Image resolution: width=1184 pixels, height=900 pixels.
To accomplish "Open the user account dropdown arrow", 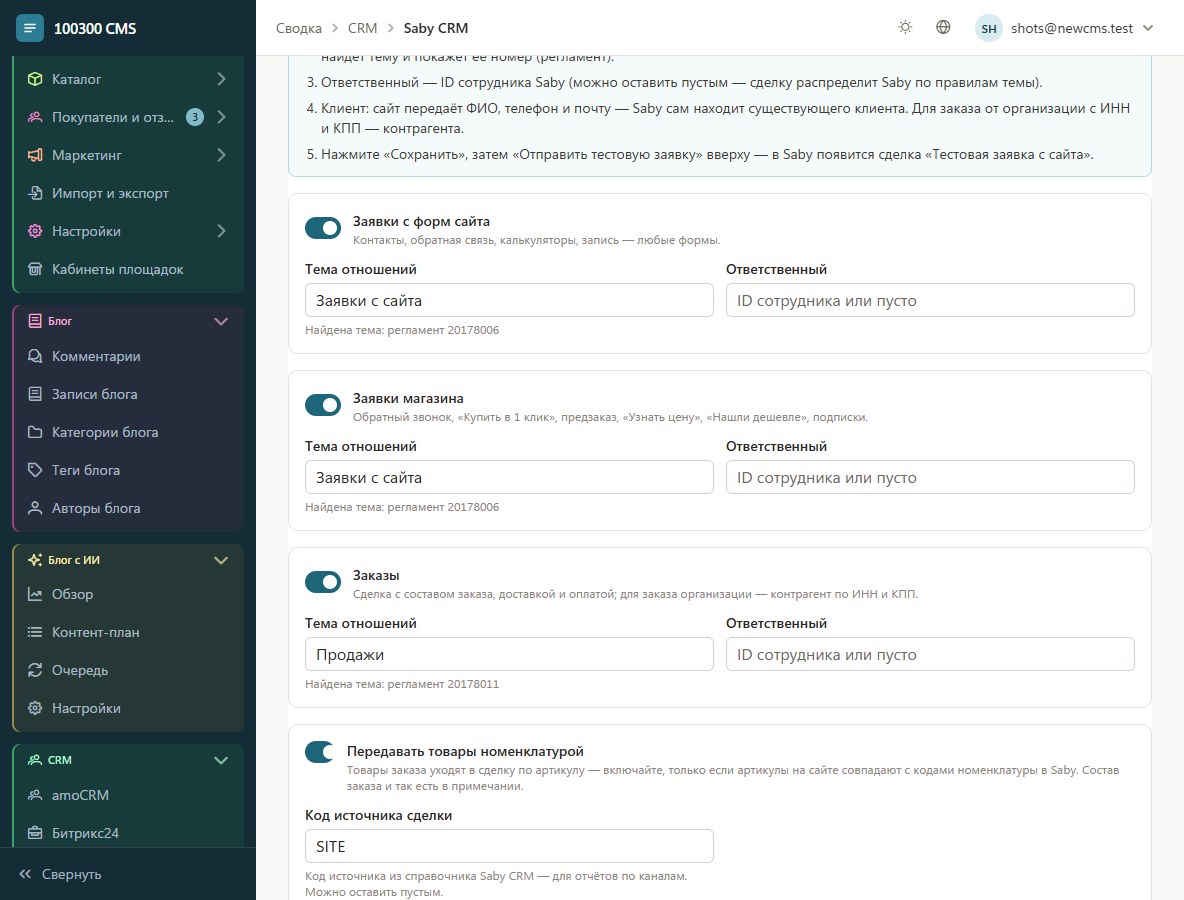I will pyautogui.click(x=1149, y=29).
